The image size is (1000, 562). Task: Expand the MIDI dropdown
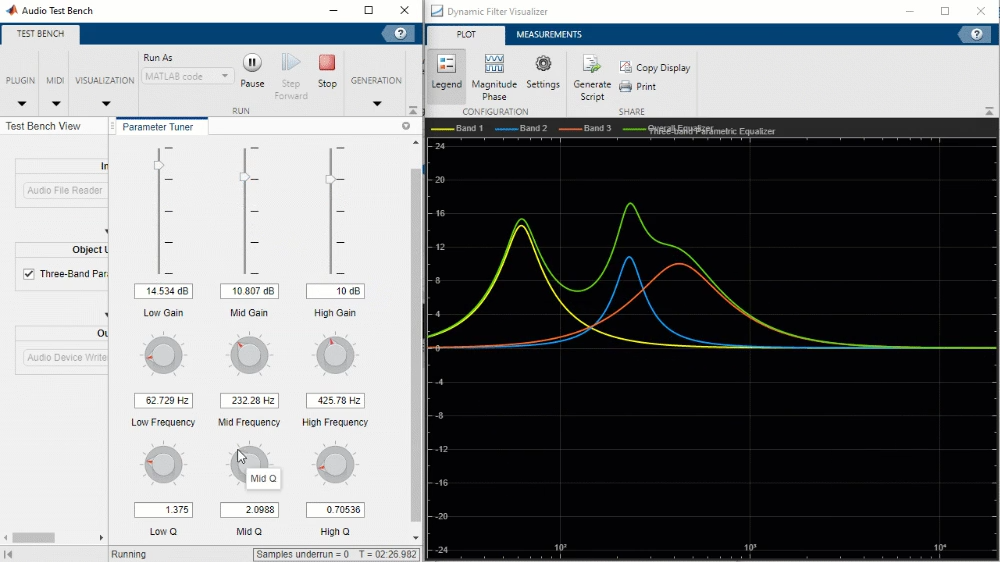point(55,103)
